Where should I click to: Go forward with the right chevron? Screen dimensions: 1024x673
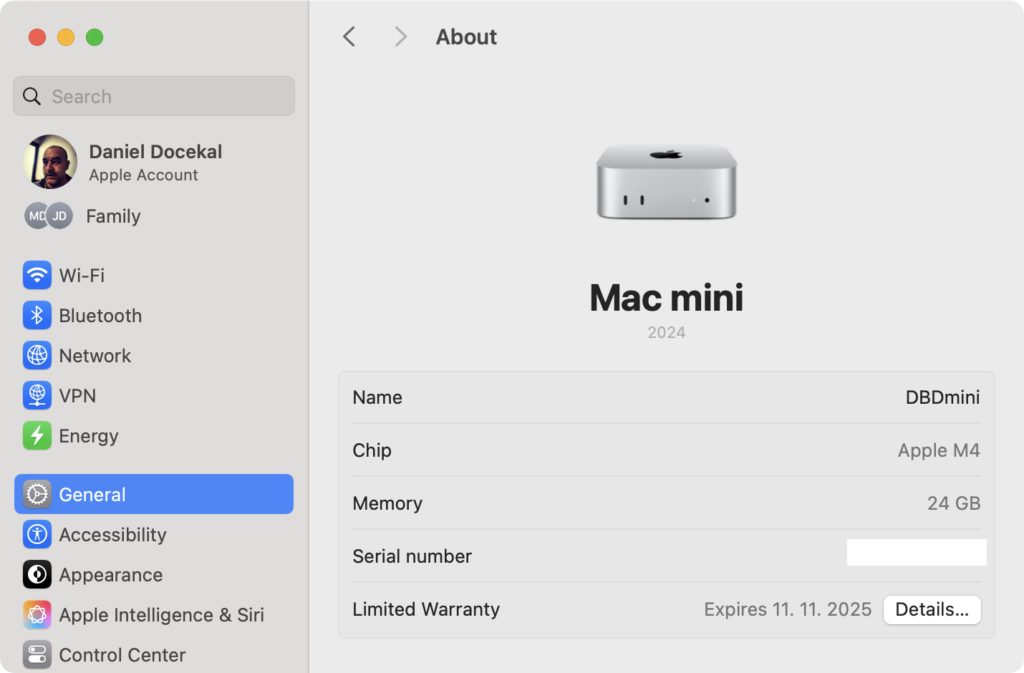(400, 37)
